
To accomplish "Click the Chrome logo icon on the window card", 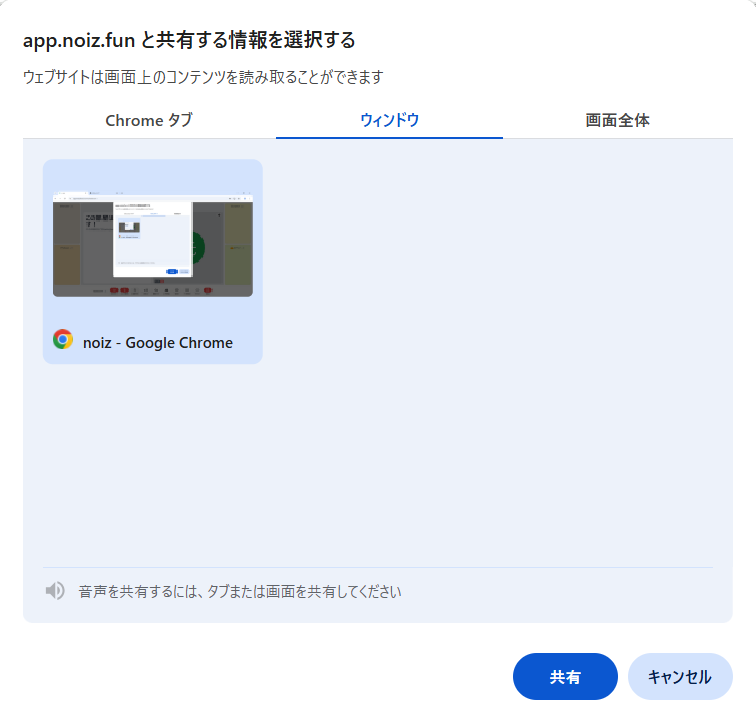I will (x=63, y=340).
